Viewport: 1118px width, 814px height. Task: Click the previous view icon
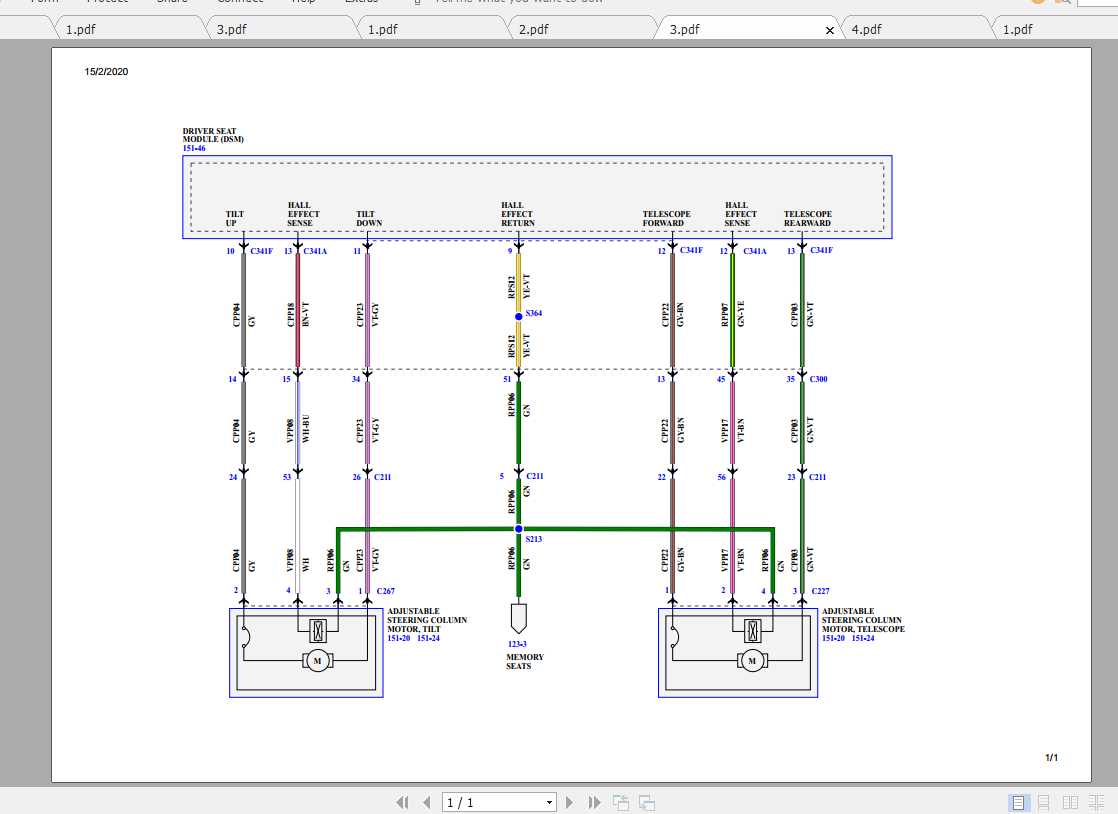point(619,802)
